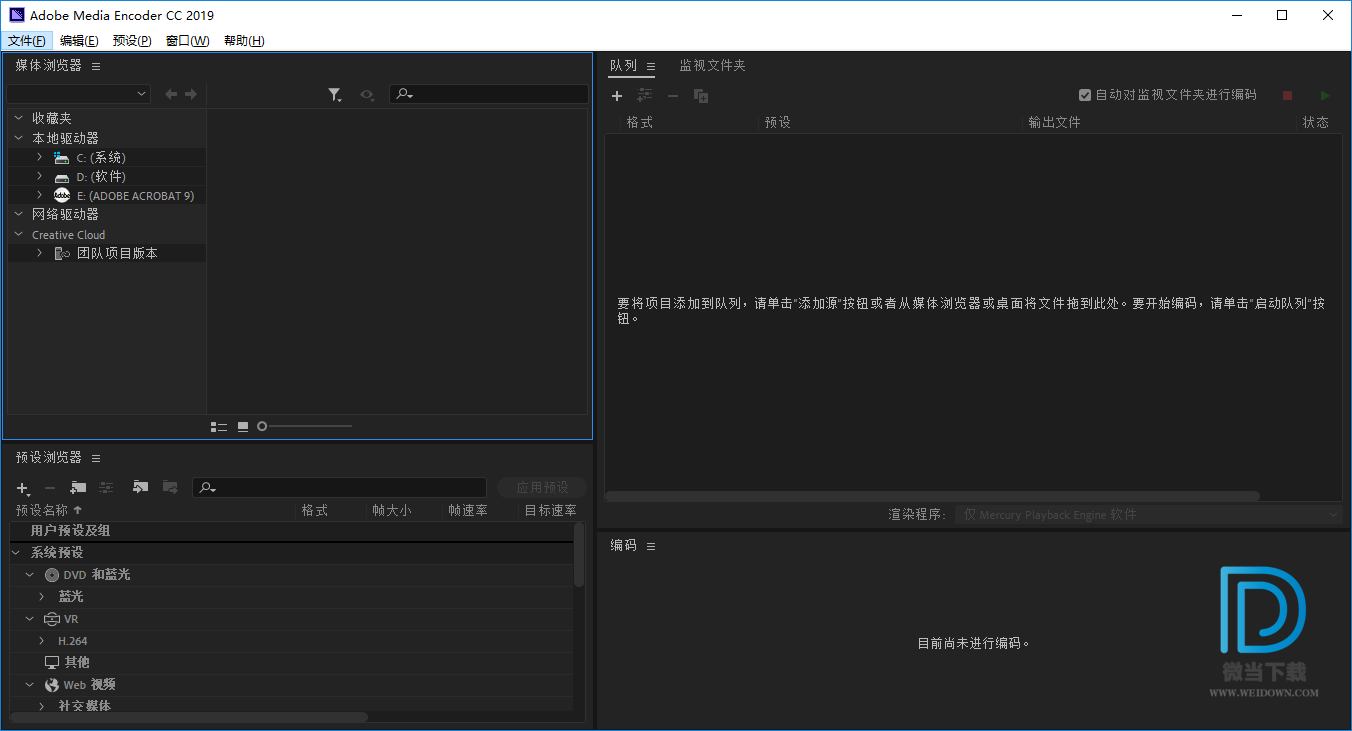The image size is (1352, 731).
Task: Click the create new preset group icon
Action: 78,487
